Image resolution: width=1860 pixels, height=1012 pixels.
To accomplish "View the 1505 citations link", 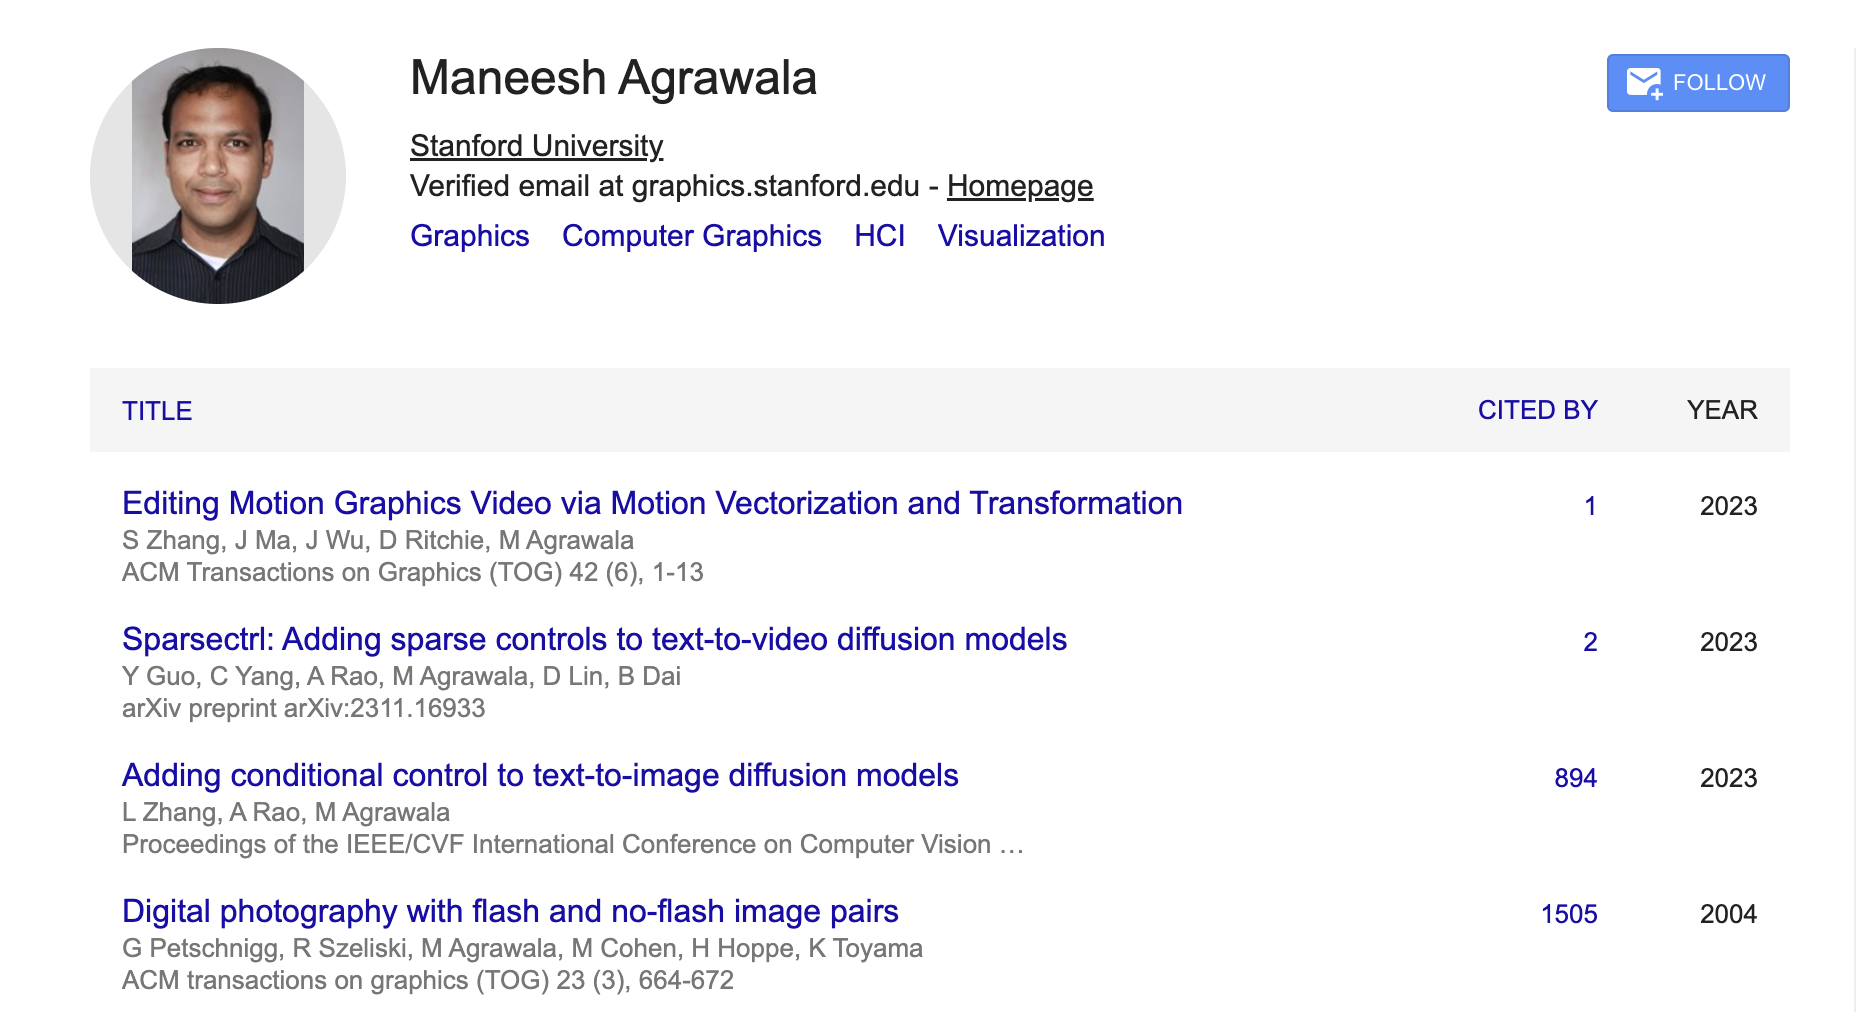I will (x=1568, y=914).
